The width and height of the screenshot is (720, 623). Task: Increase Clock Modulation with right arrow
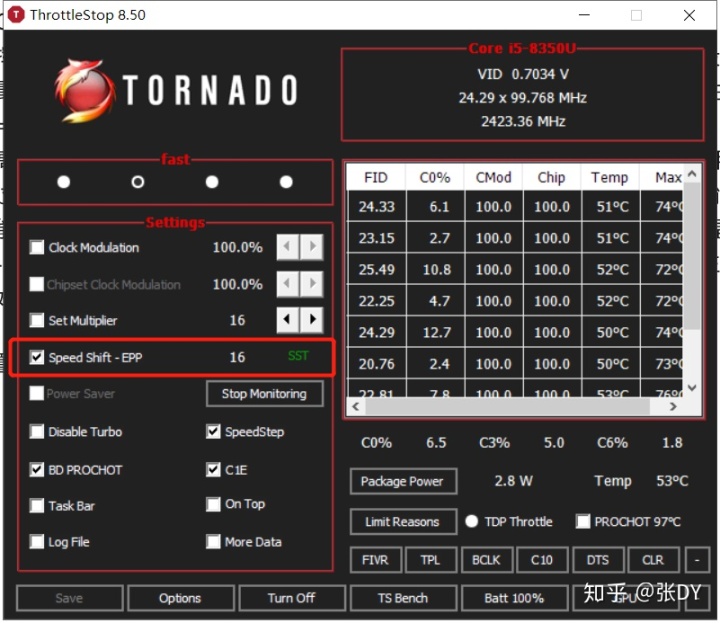click(x=312, y=247)
